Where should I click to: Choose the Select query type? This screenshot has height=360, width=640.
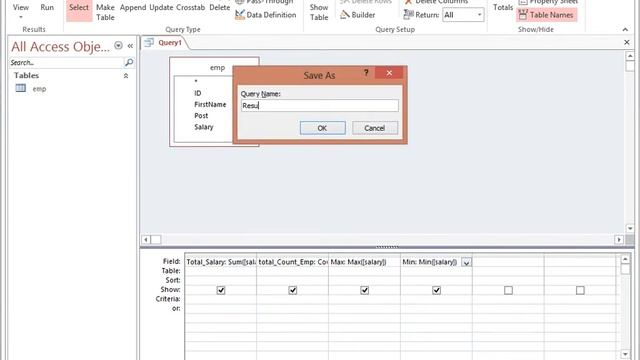click(x=79, y=10)
